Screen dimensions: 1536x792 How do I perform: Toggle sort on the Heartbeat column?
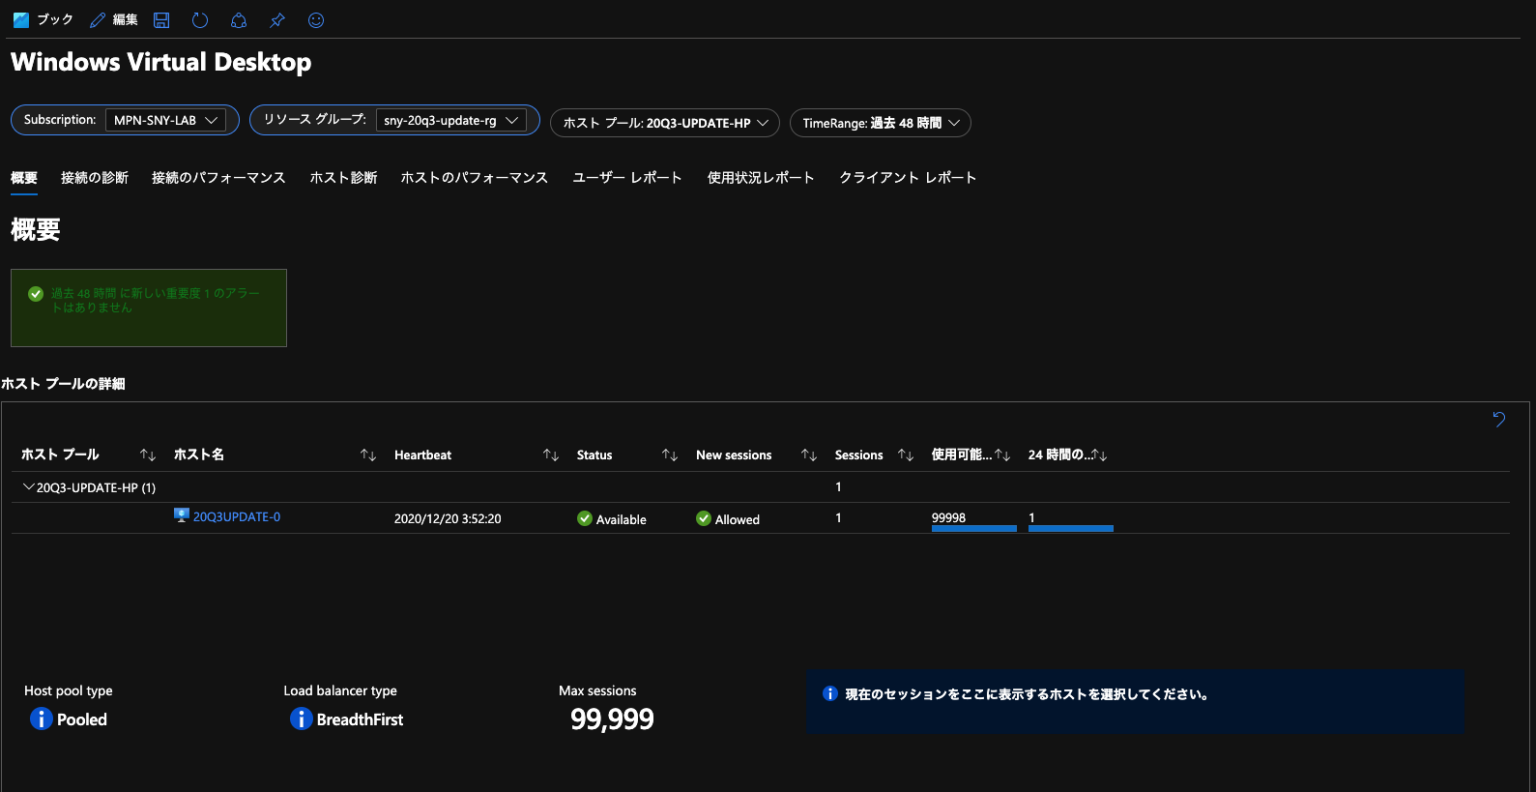tap(551, 454)
